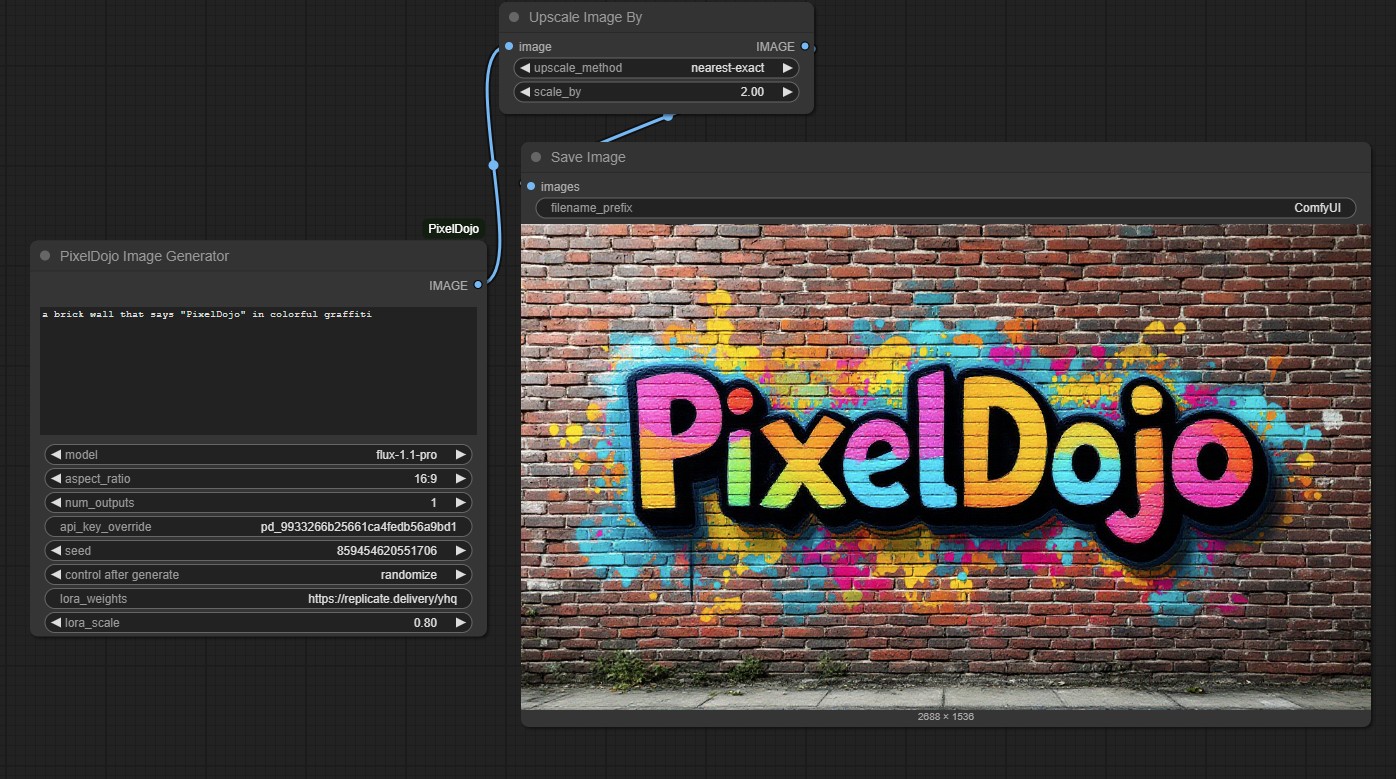Screen dimensions: 1396x779
Task: Click the IMAGE output port of Upscale Image By
Action: click(x=805, y=46)
